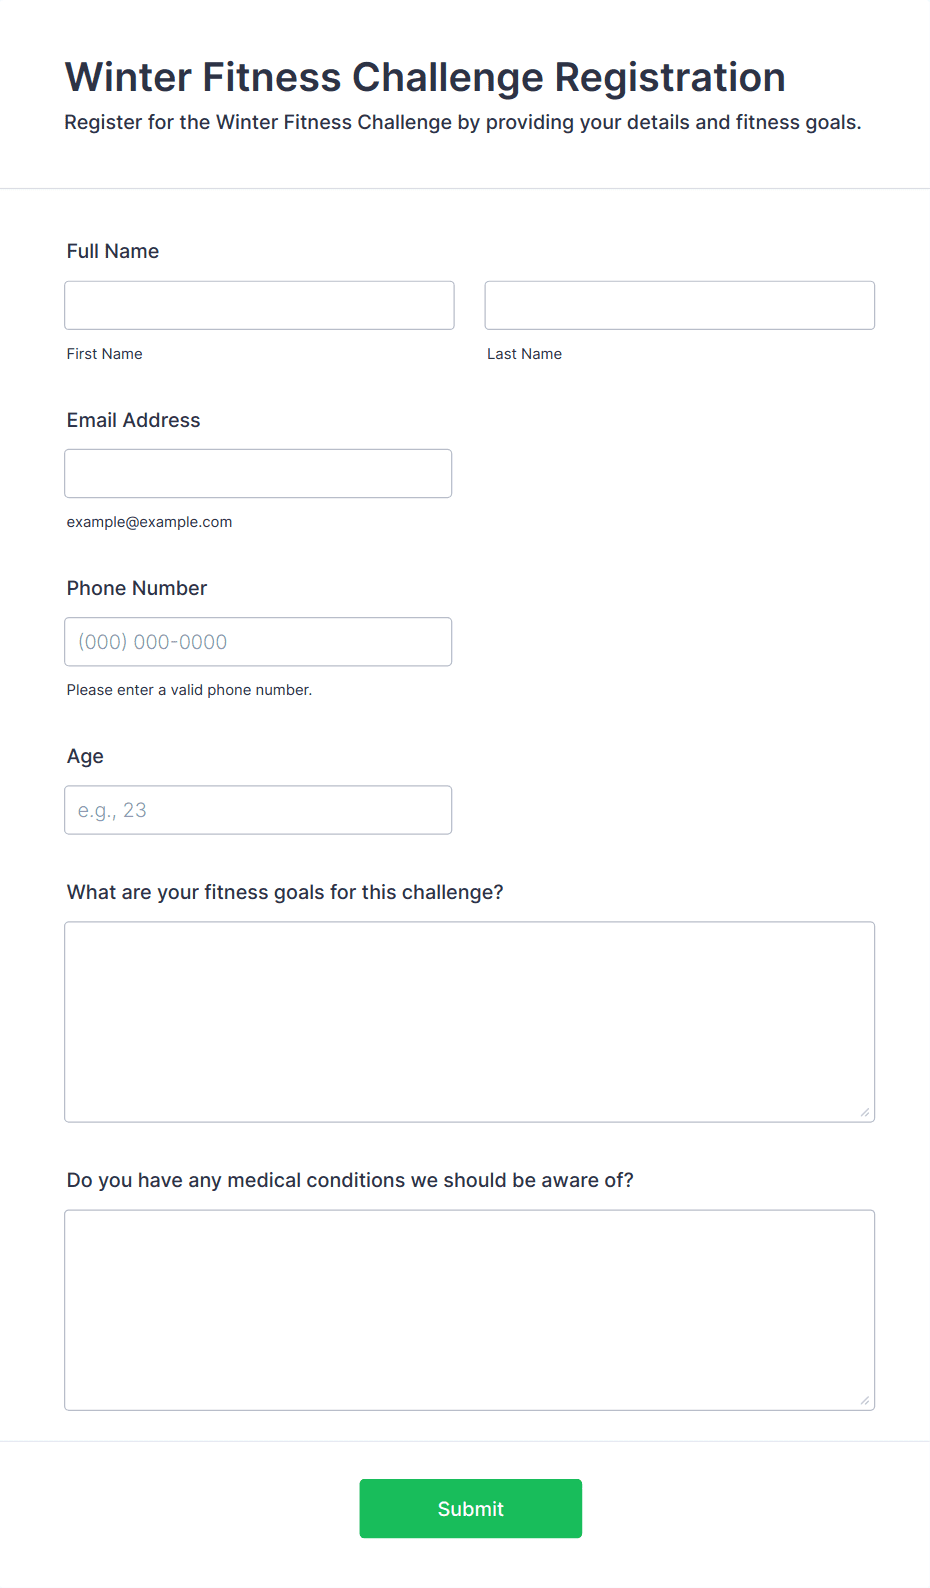Grab the fitness goals textarea resize handle
The image size is (930, 1588).
865,1112
